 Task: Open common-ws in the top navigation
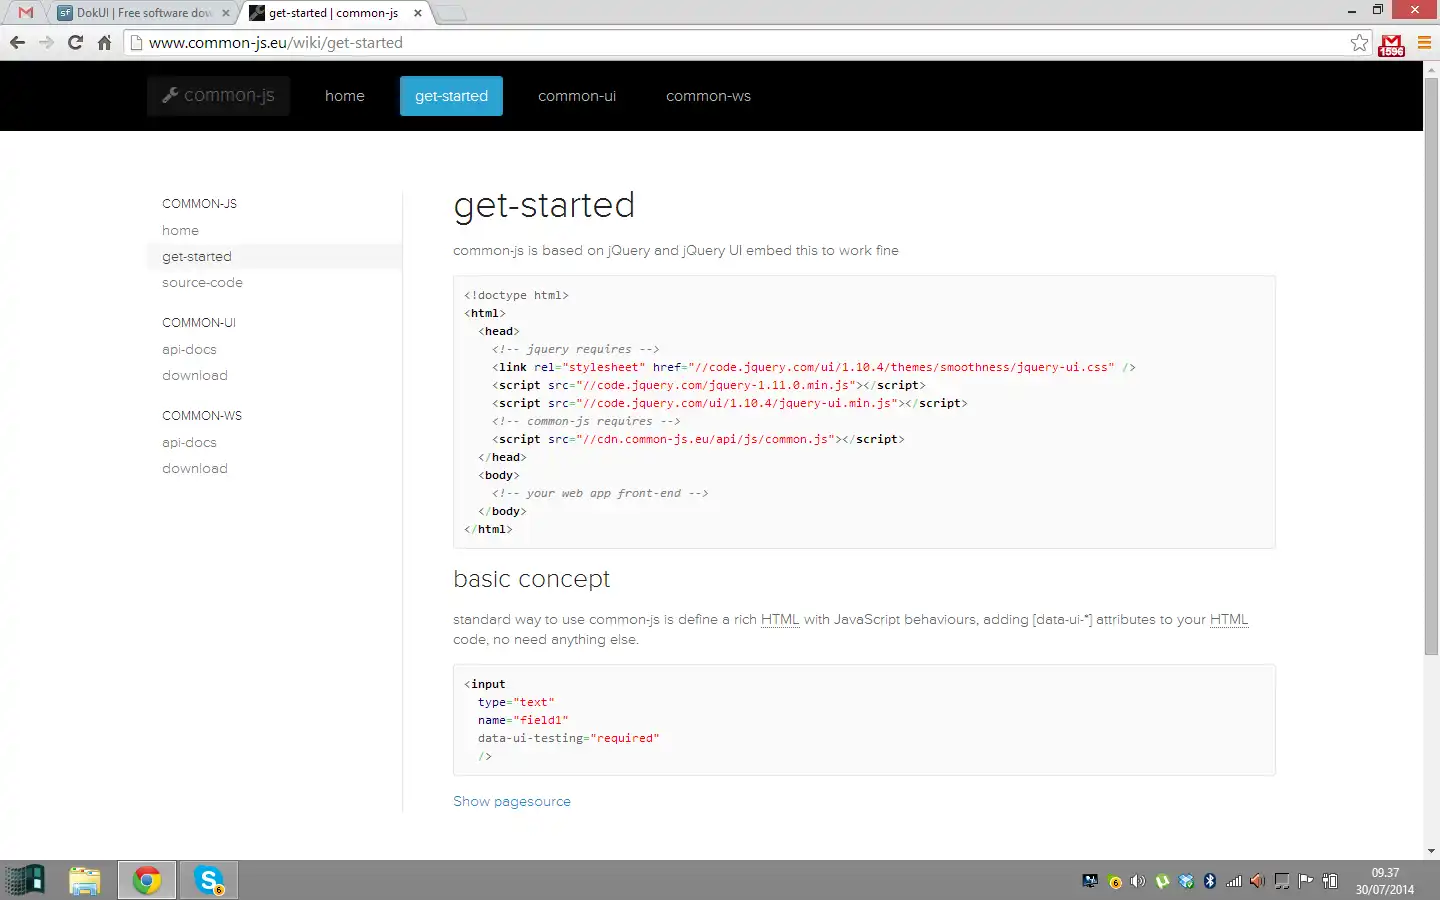708,96
